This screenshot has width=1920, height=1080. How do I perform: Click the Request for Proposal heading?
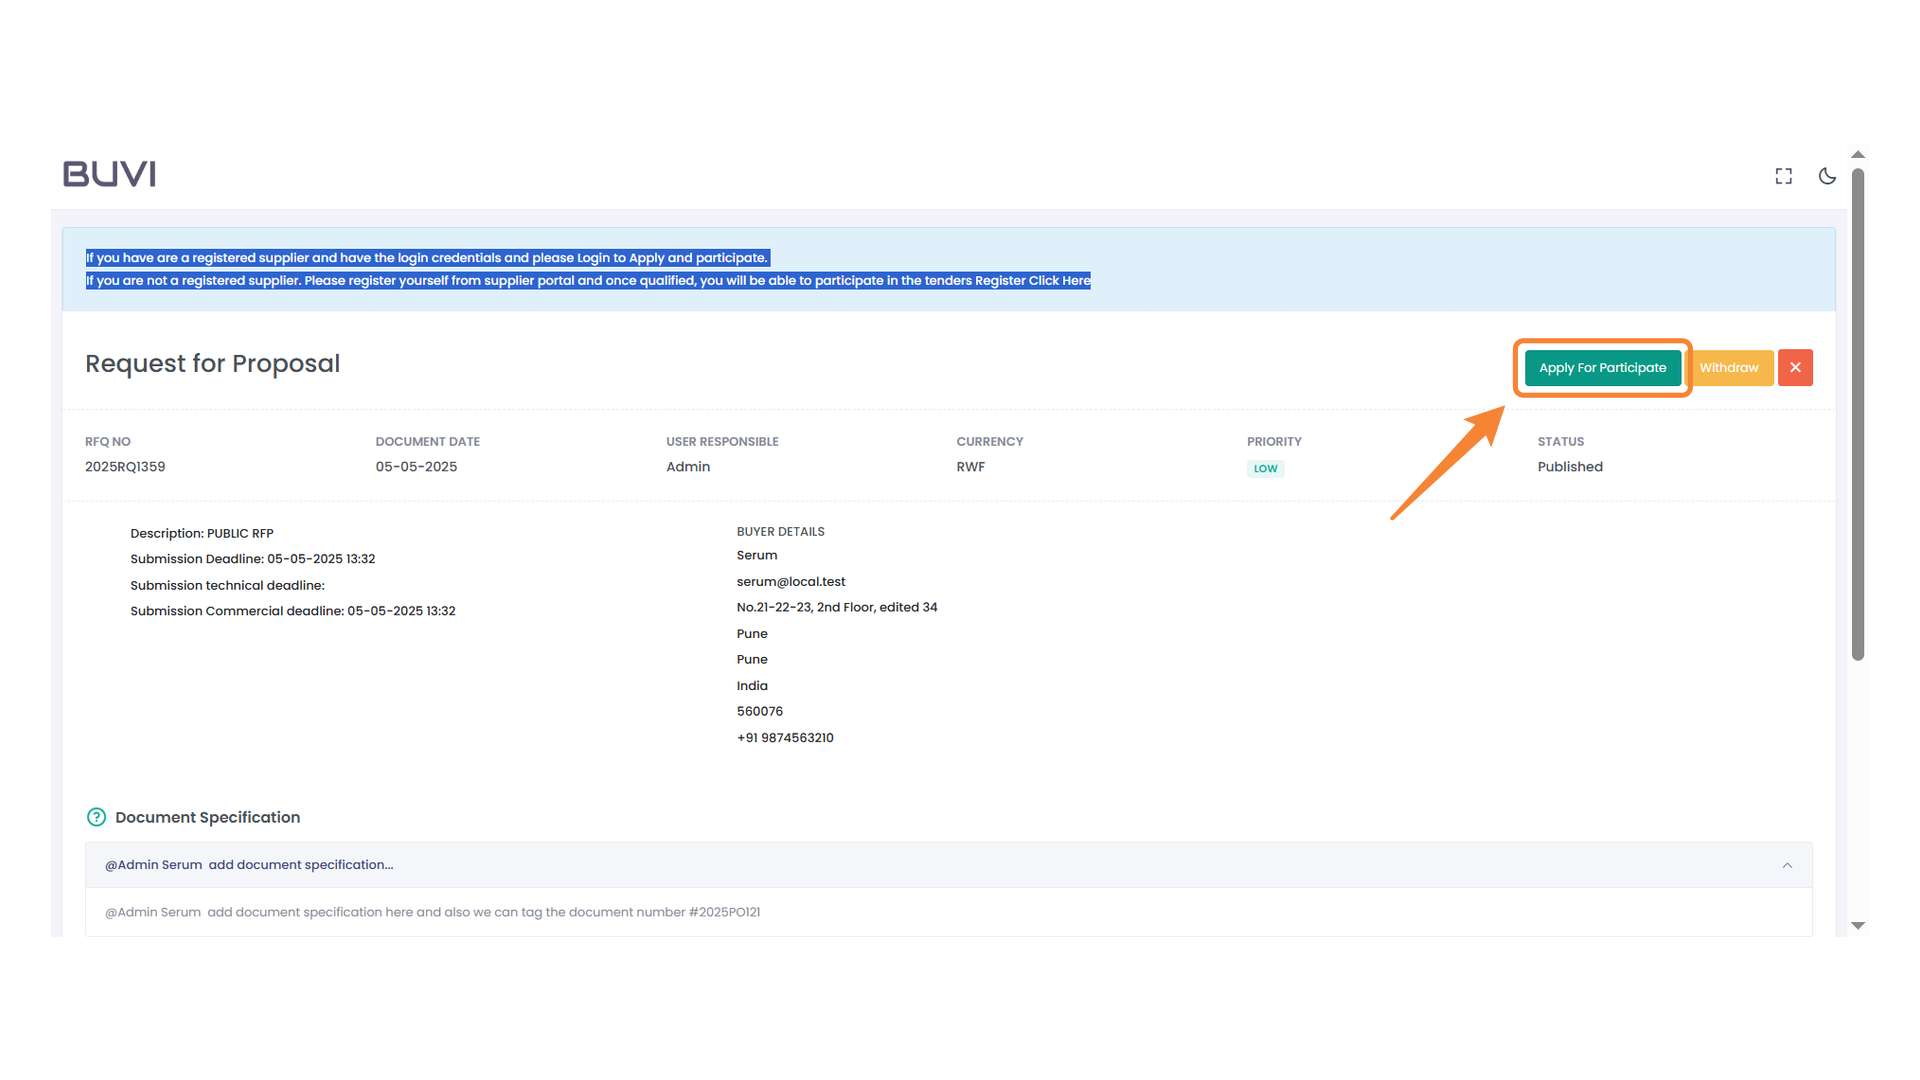(x=212, y=363)
